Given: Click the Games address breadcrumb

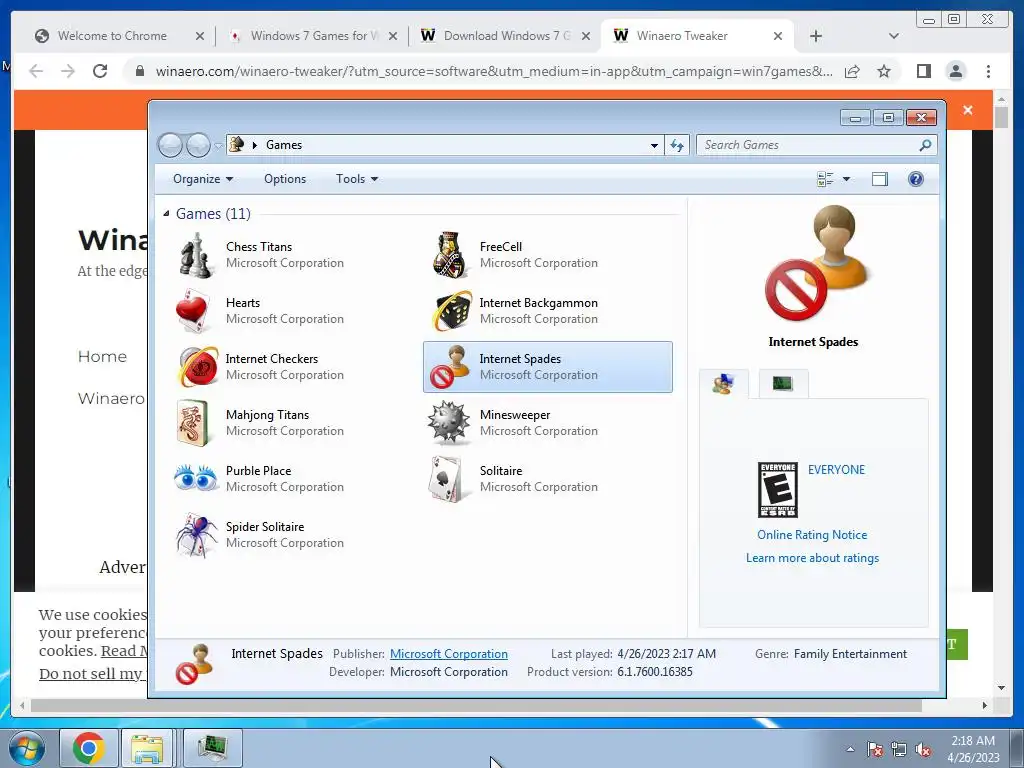Looking at the screenshot, I should tap(283, 145).
